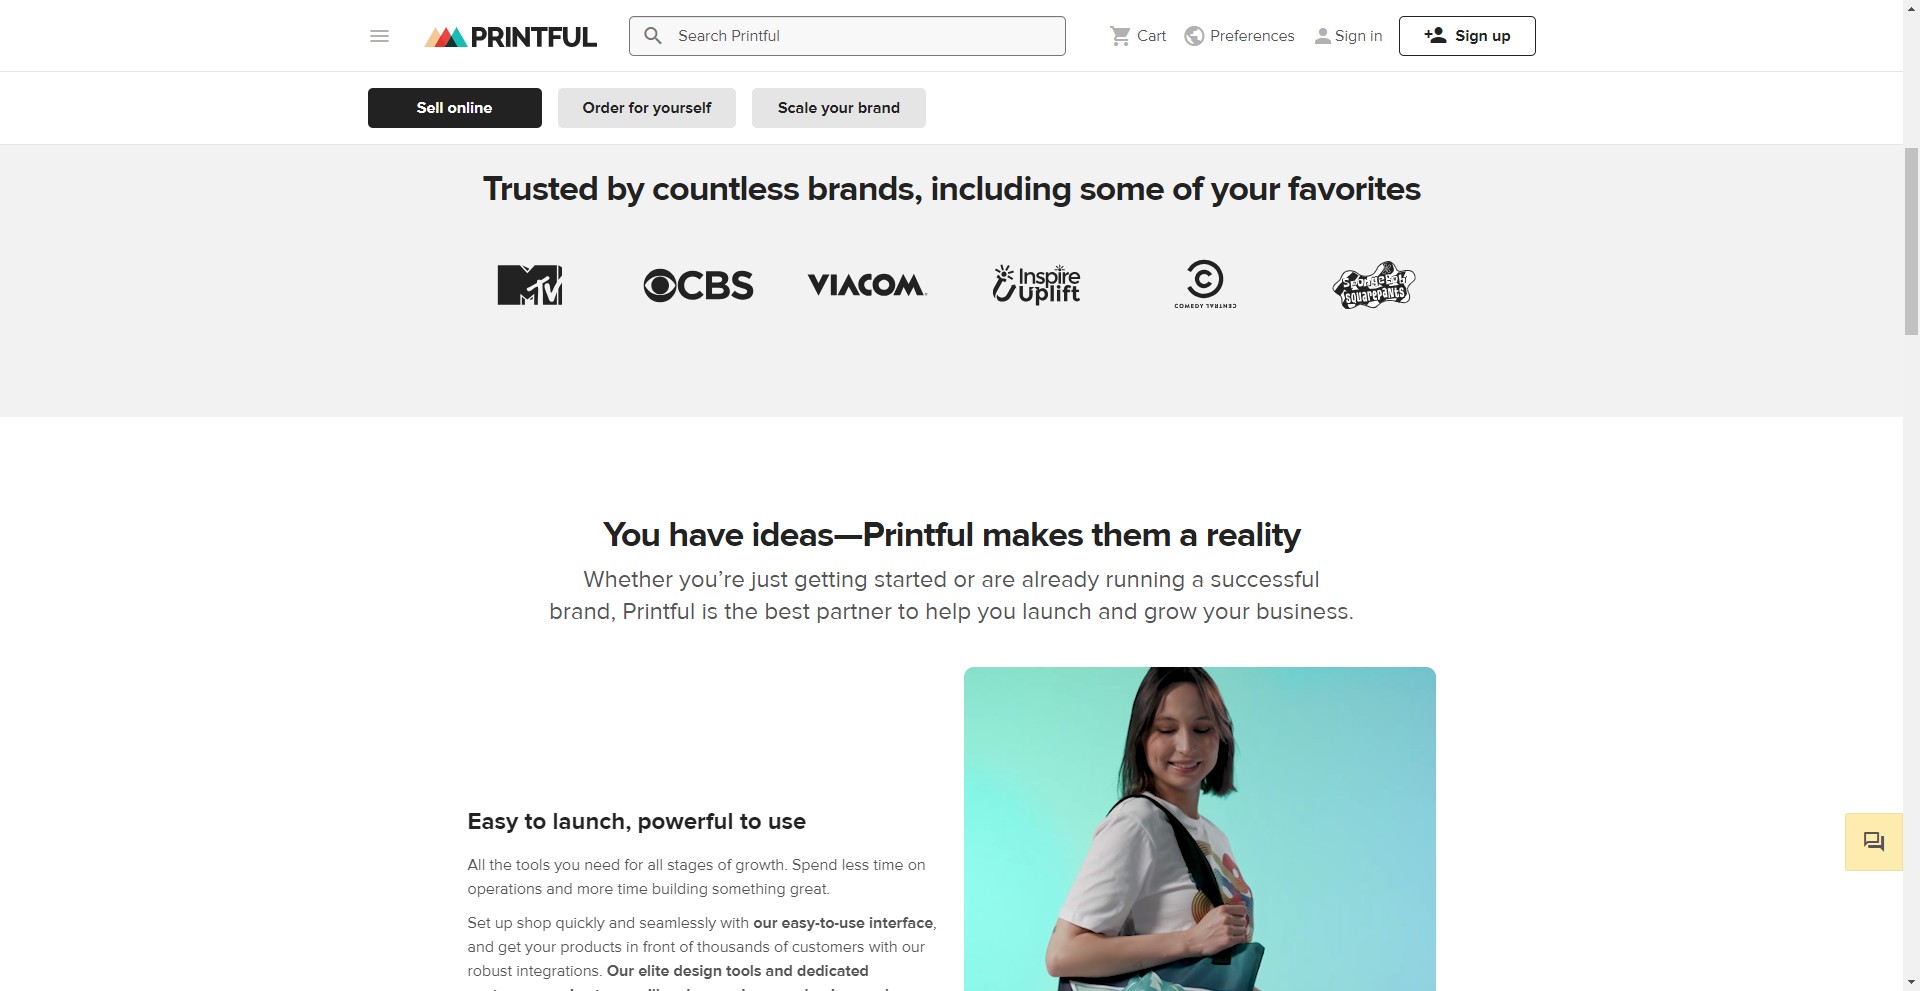
Task: Switch to Scale your brand tab
Action: coord(838,108)
